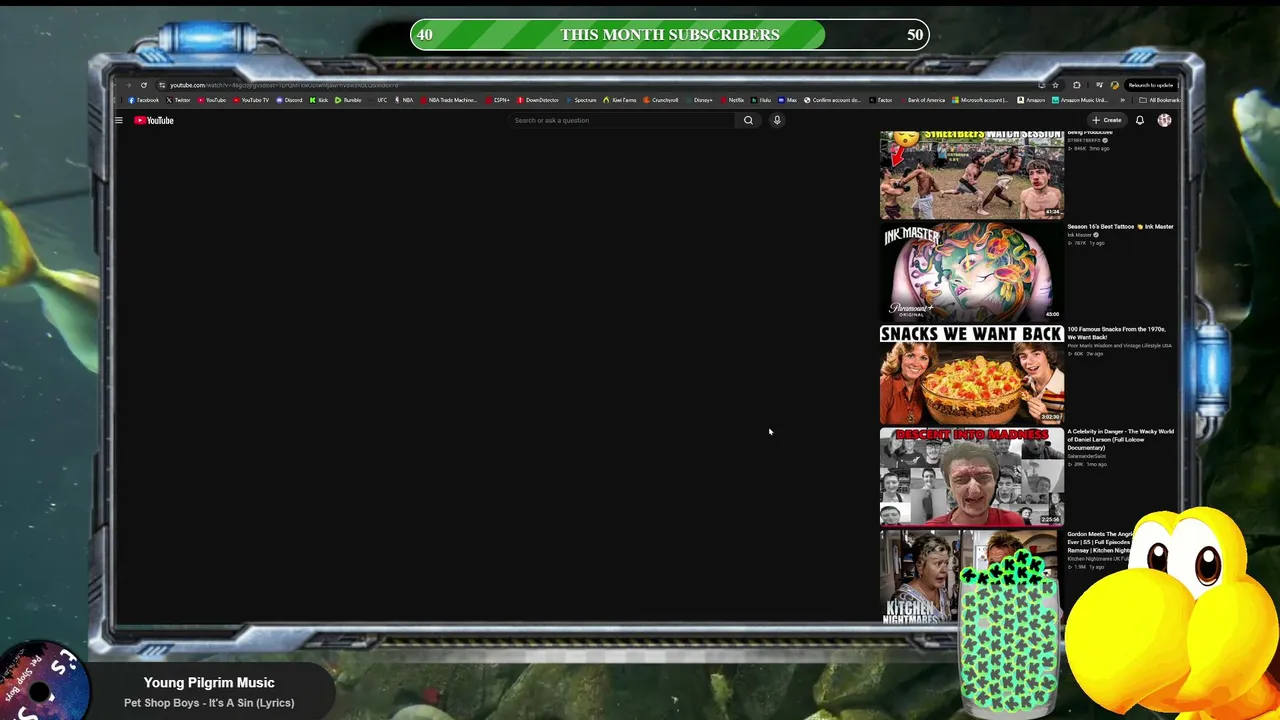The height and width of the screenshot is (720, 1280).
Task: Open the Spectrum bookmark
Action: [581, 100]
